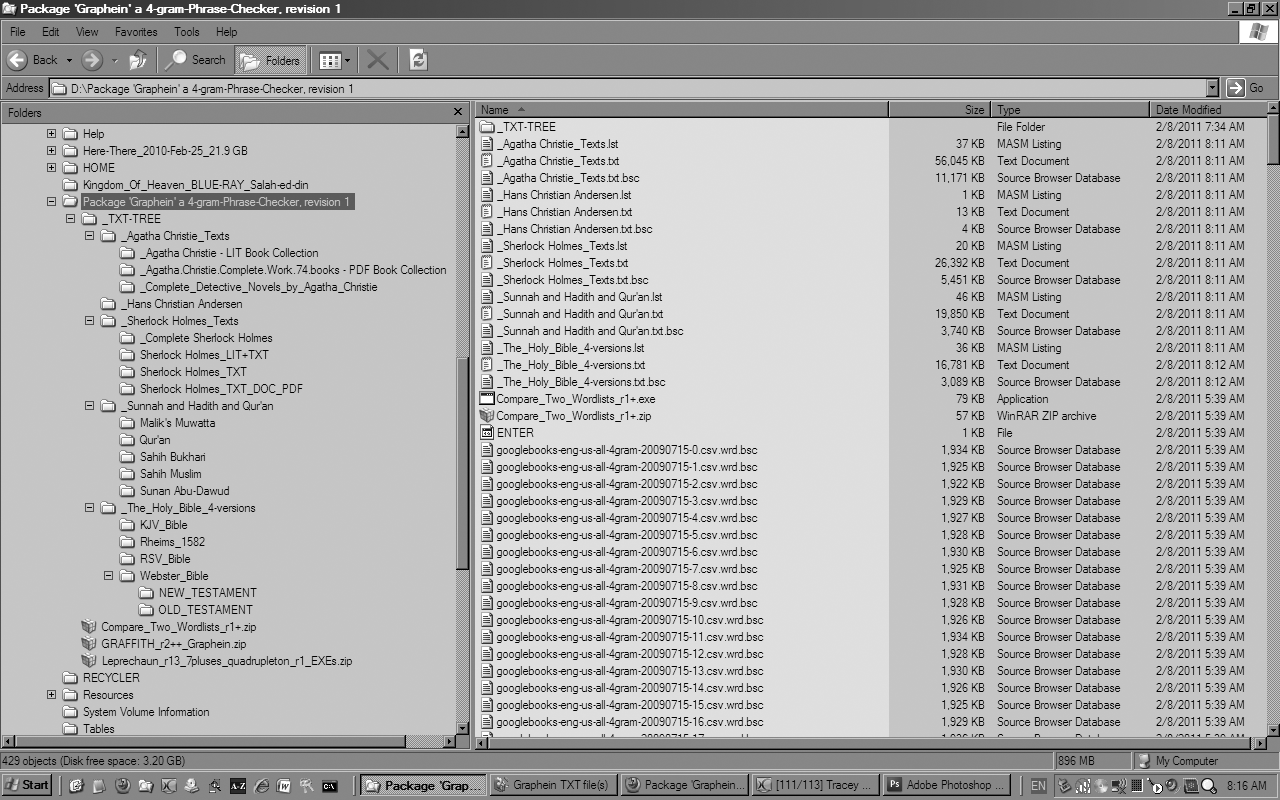Sort by the Name column header
Viewport: 1280px width, 800px height.
point(682,109)
